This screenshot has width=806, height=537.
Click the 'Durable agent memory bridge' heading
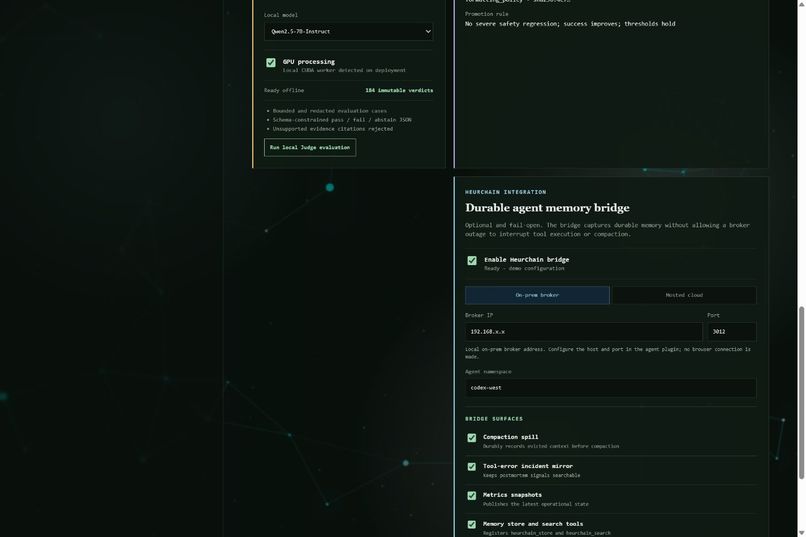[x=547, y=208]
